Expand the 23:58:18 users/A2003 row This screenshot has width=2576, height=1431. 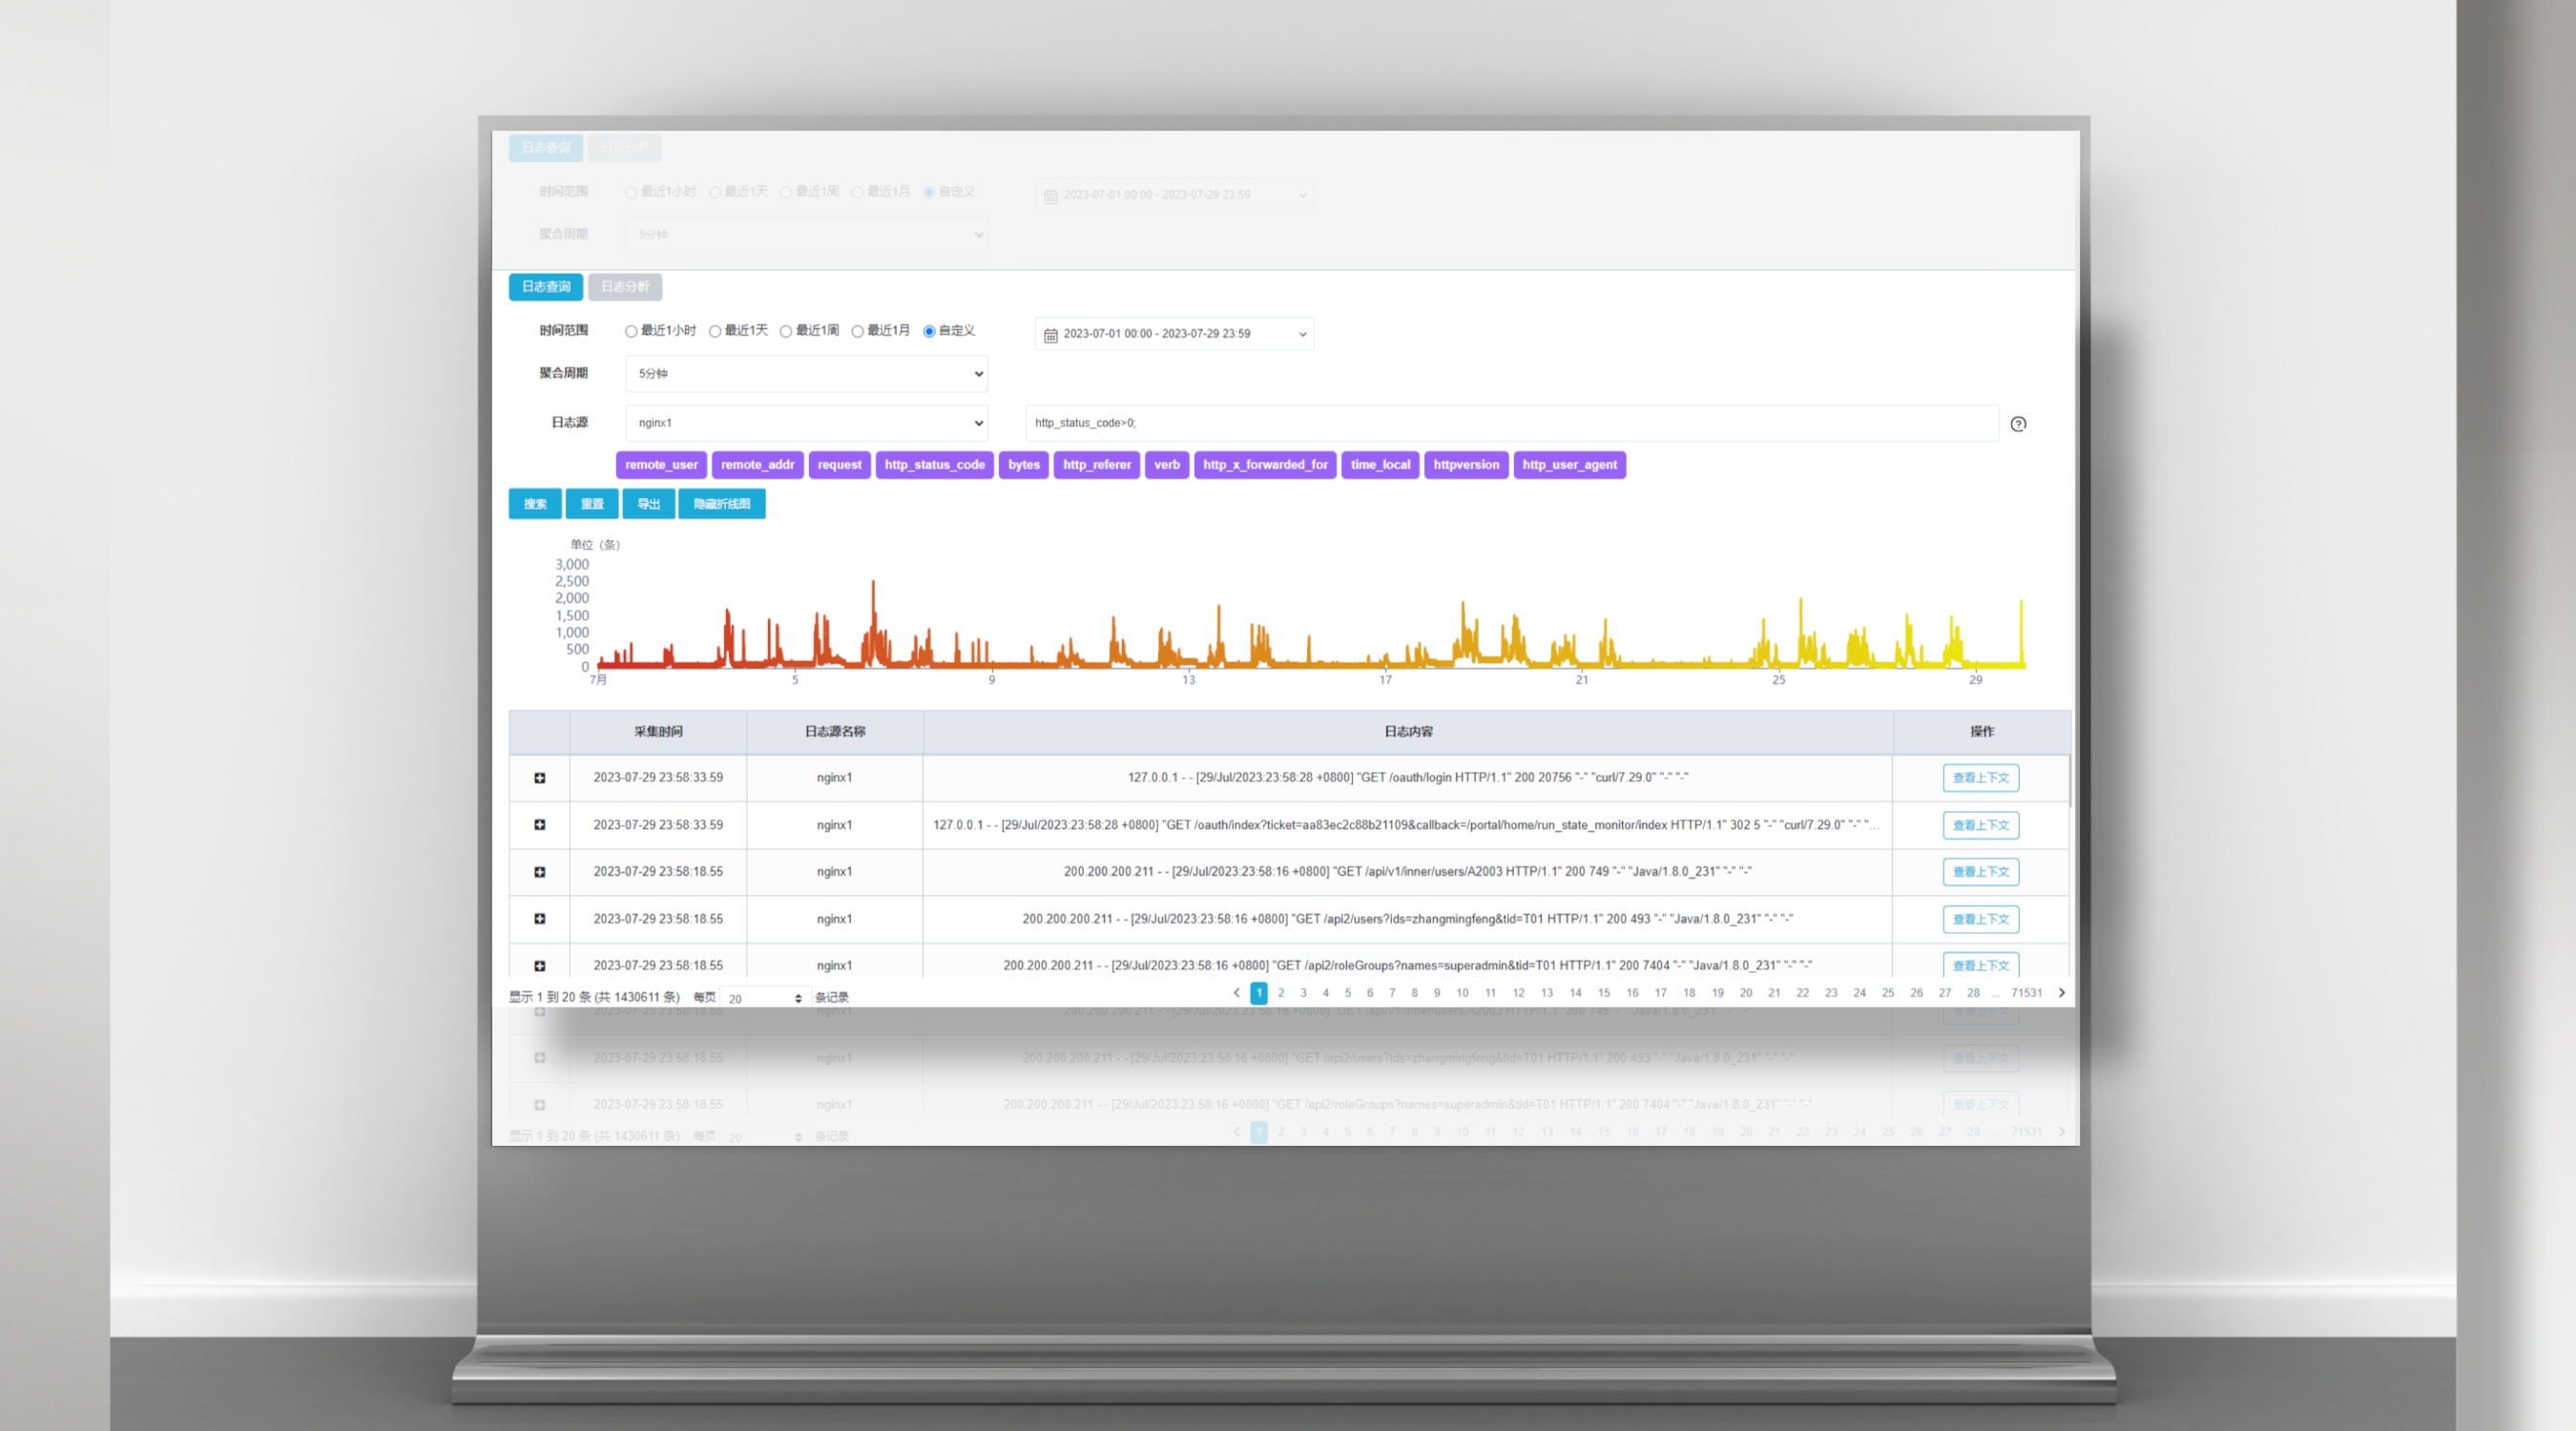tap(539, 872)
